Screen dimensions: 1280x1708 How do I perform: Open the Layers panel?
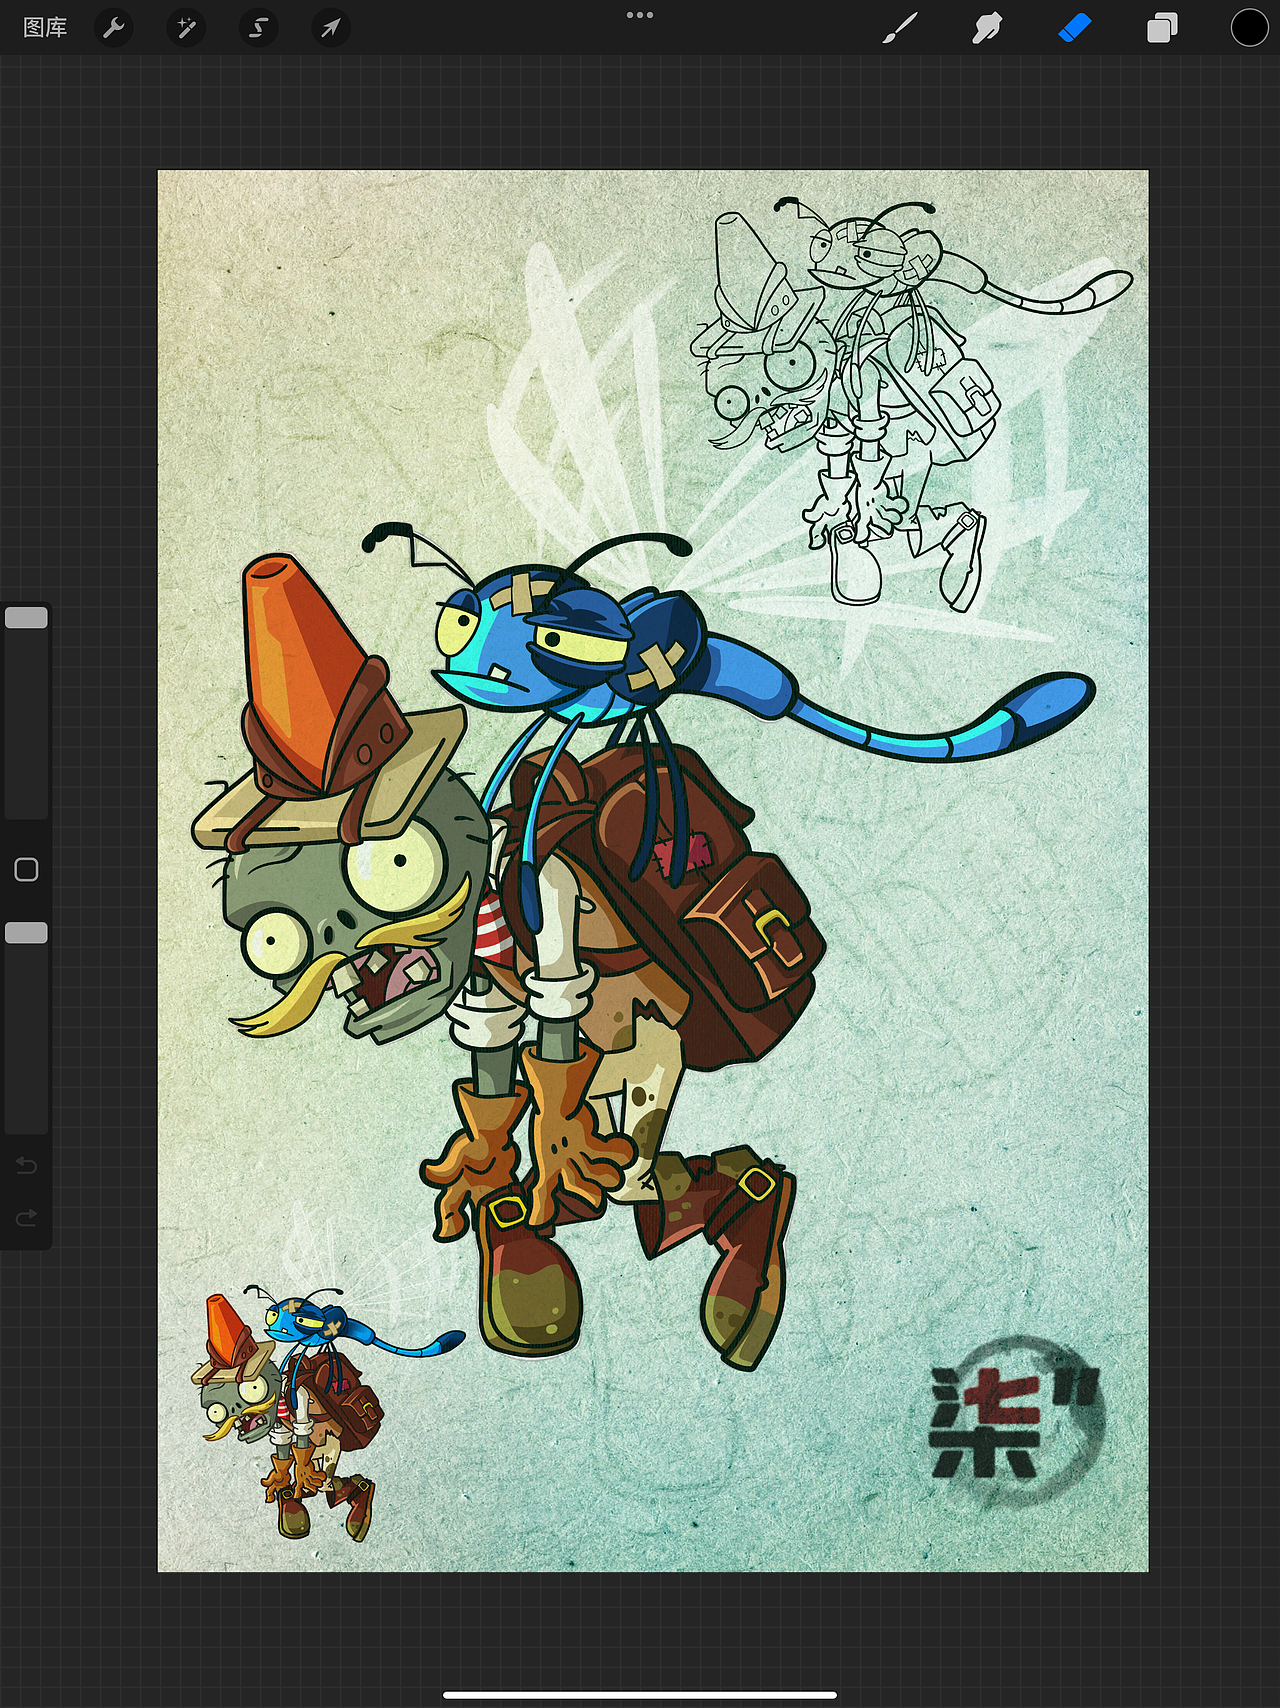pos(1162,28)
